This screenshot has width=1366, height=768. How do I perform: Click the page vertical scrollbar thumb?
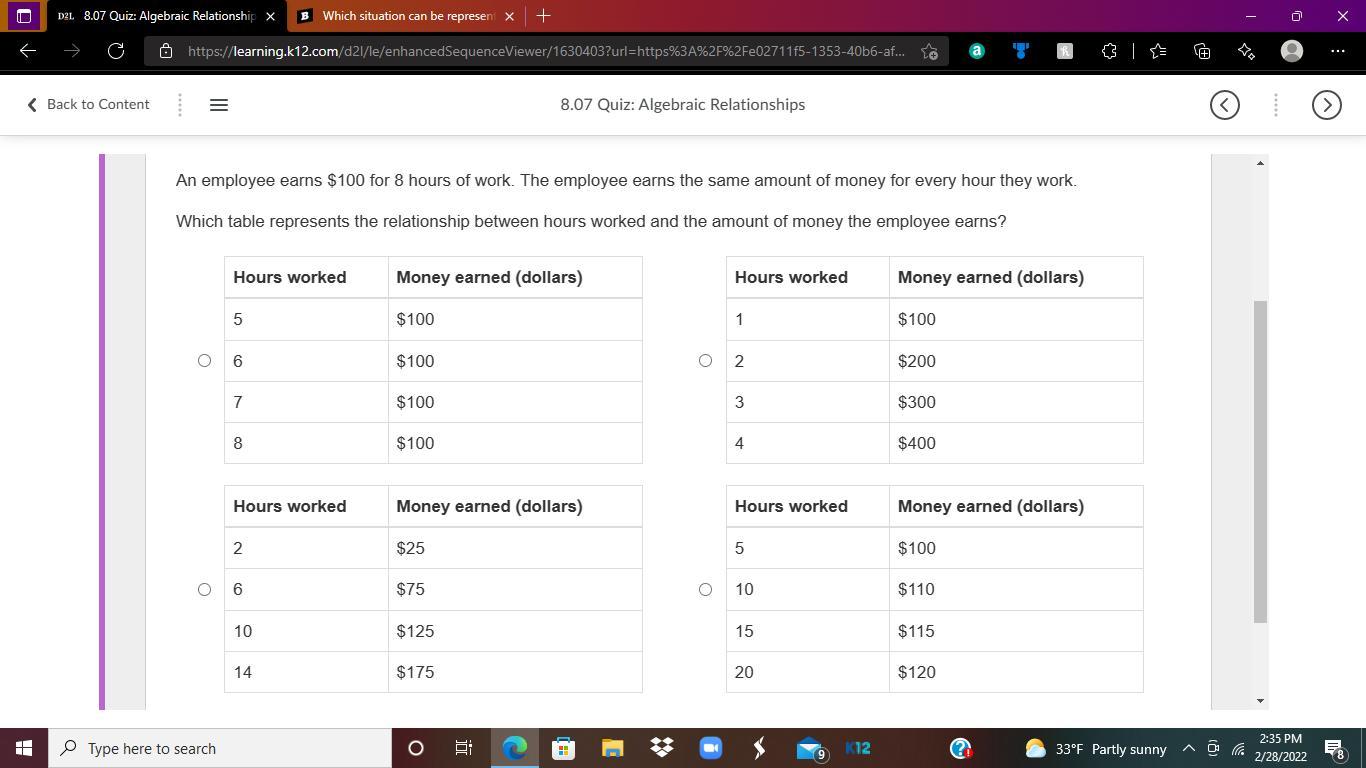(x=1260, y=461)
